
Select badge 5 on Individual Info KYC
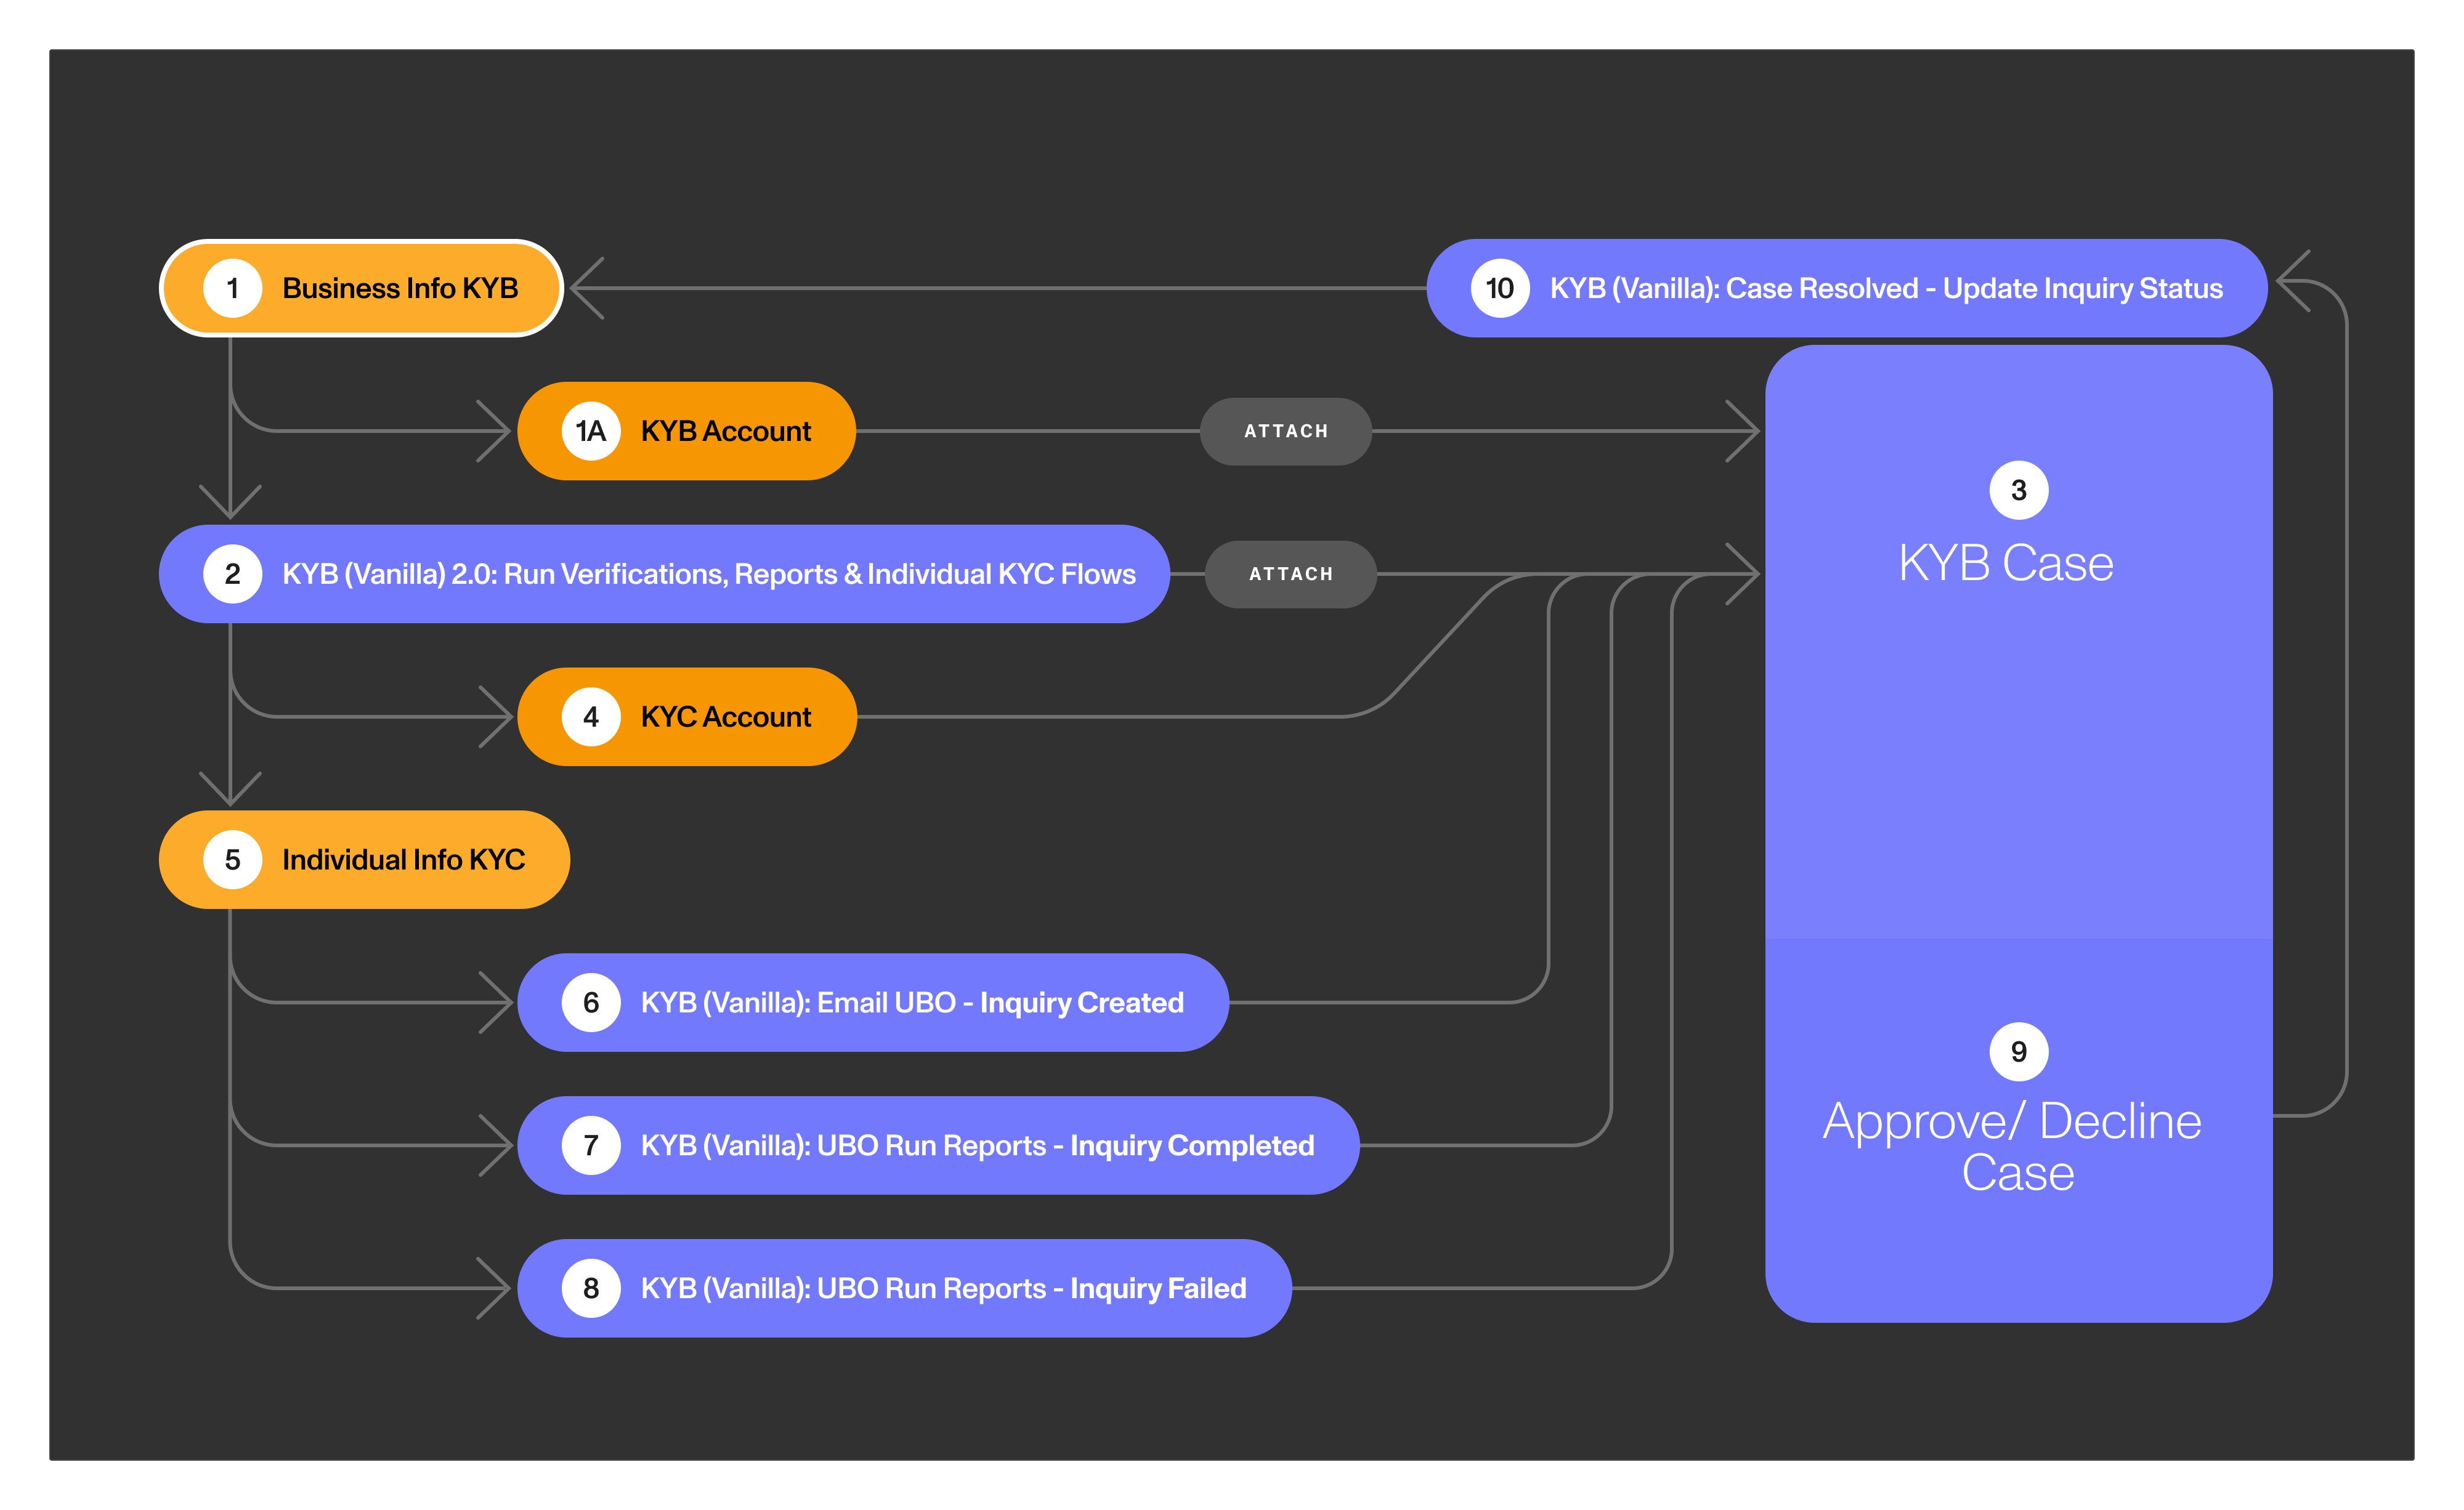[x=233, y=858]
